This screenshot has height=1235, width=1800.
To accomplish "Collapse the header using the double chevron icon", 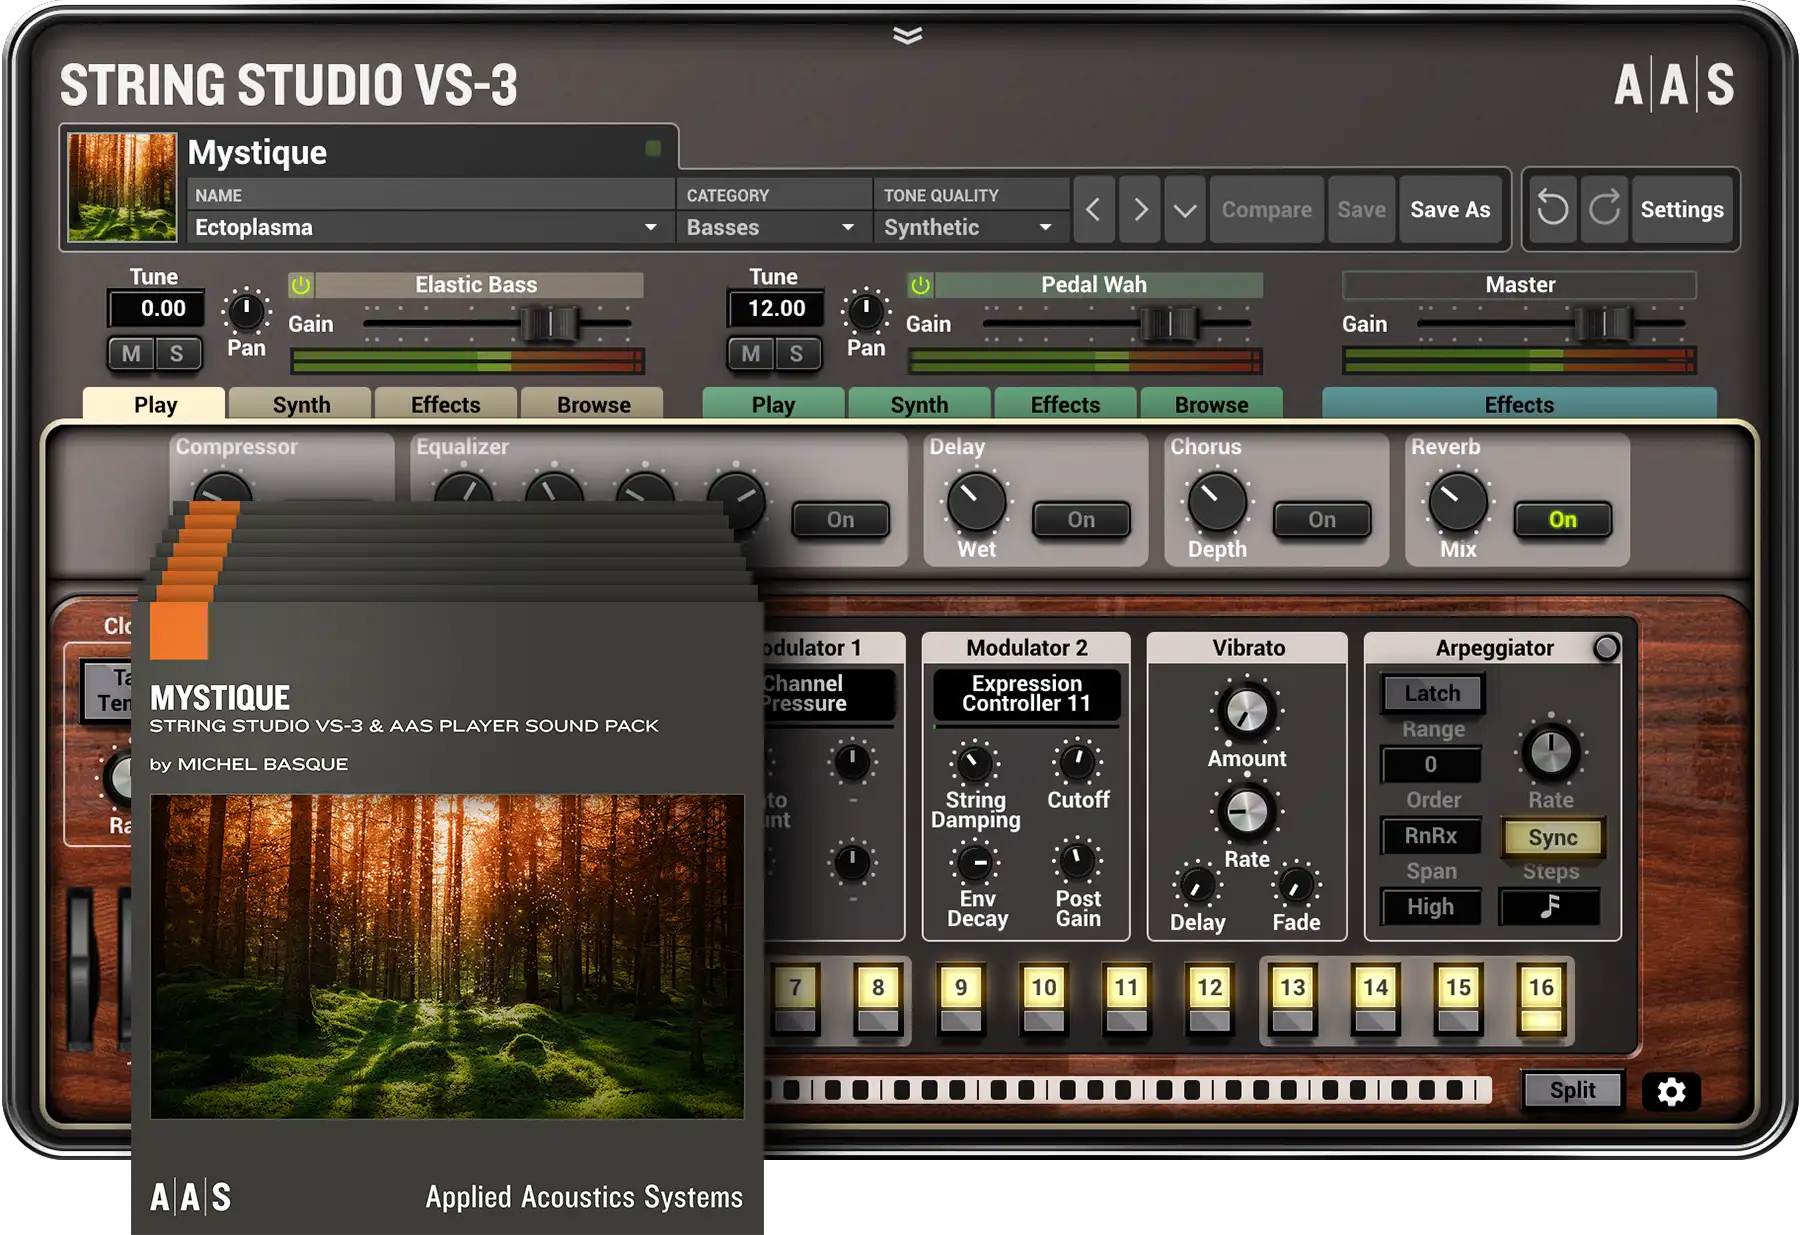I will pyautogui.click(x=909, y=33).
